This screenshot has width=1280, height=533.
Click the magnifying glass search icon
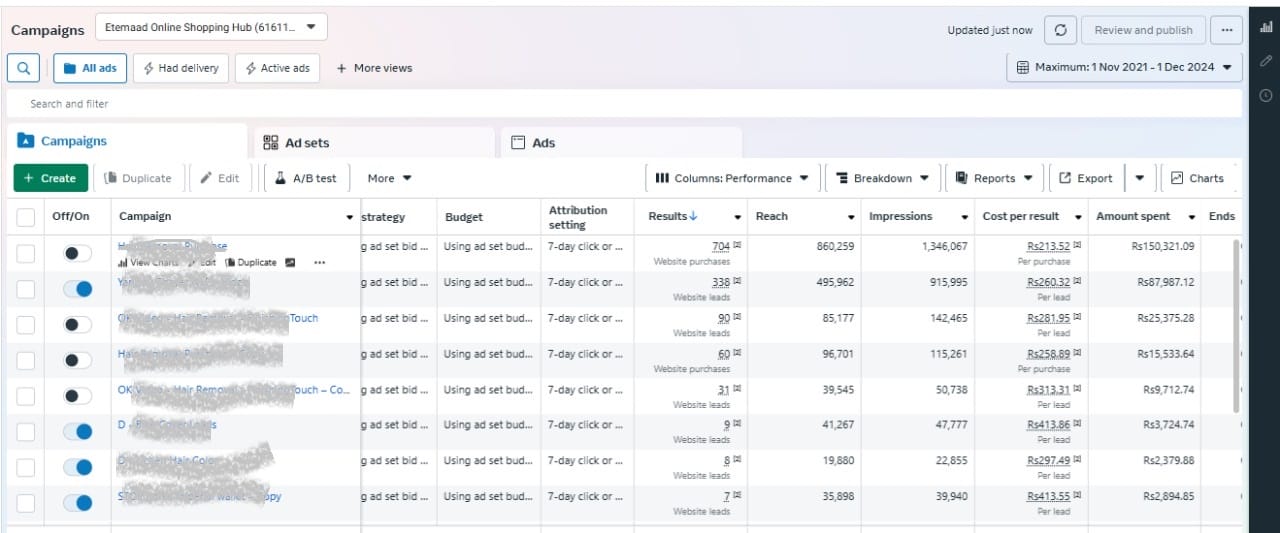pos(23,68)
